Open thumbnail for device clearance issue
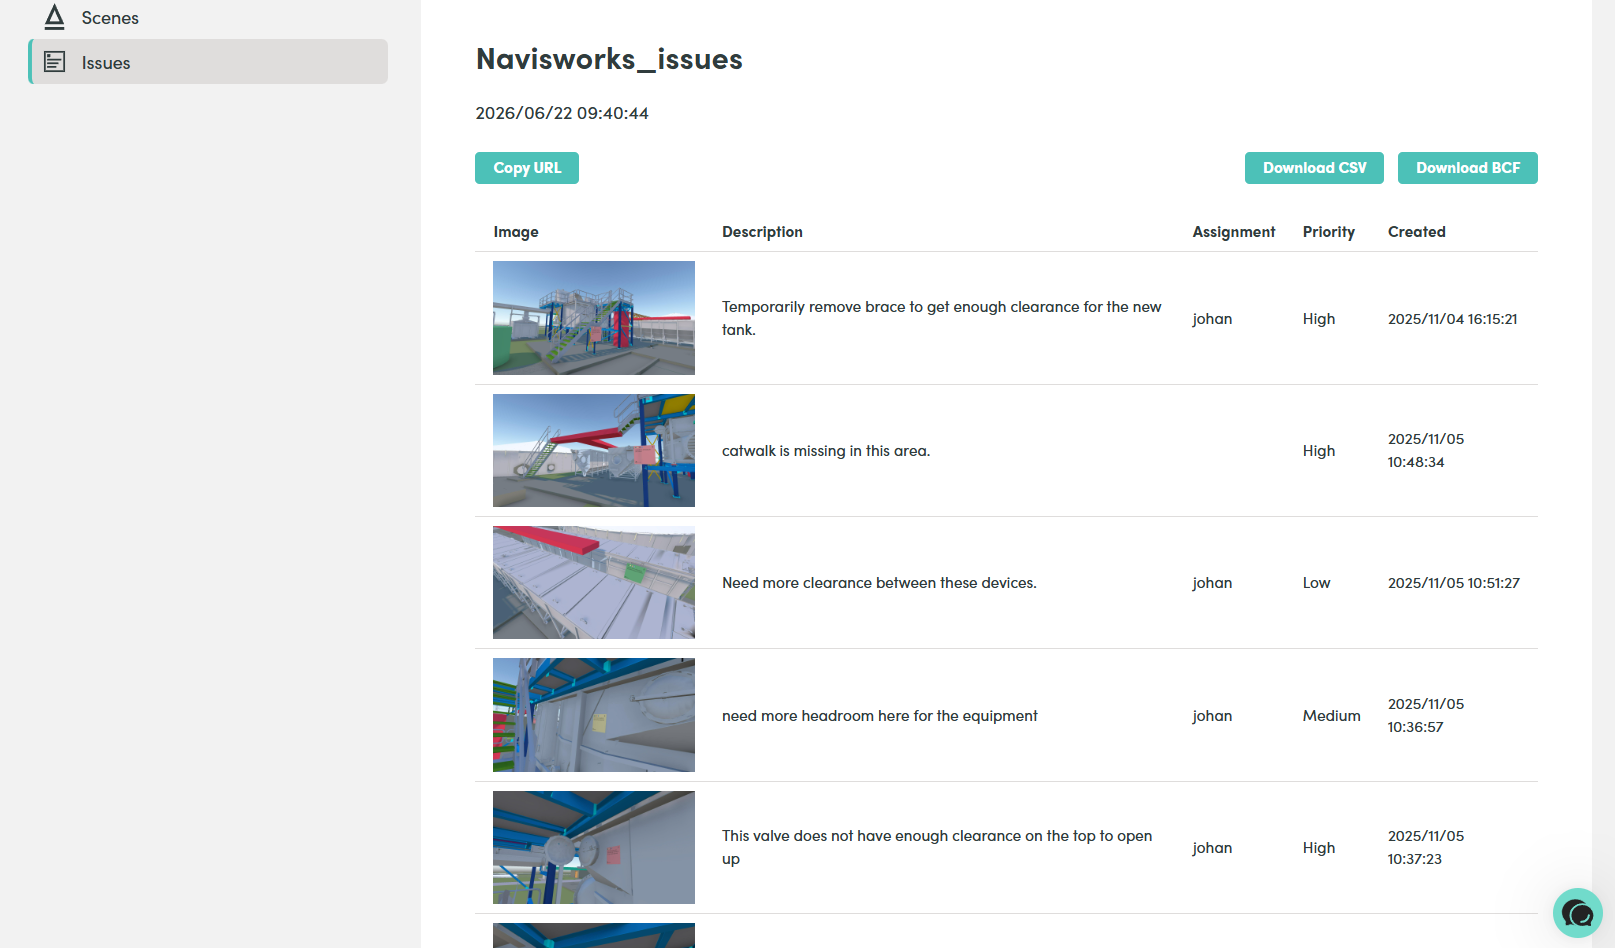 point(594,582)
